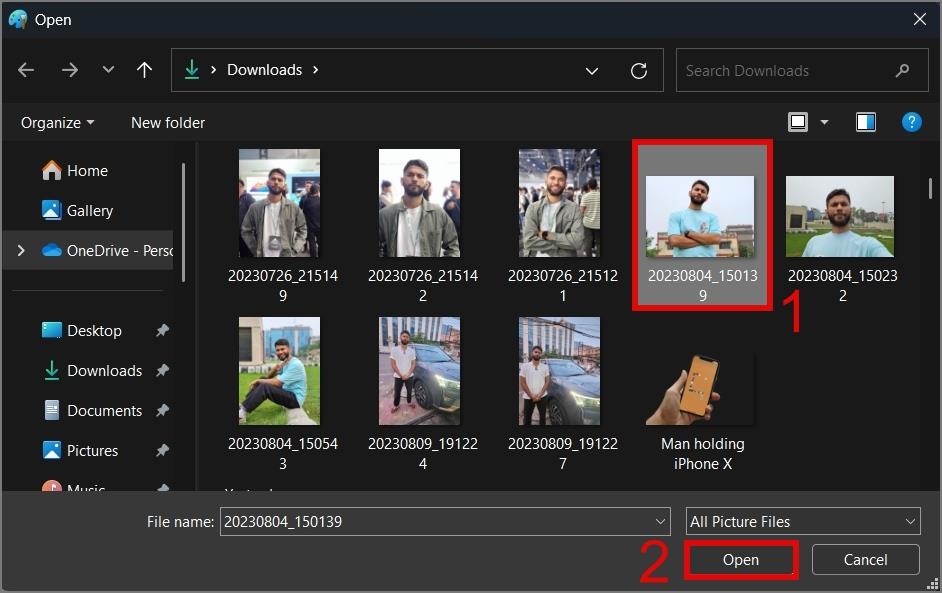Click the pin icon beside Desktop
Screen dimensions: 942x593
coord(162,330)
